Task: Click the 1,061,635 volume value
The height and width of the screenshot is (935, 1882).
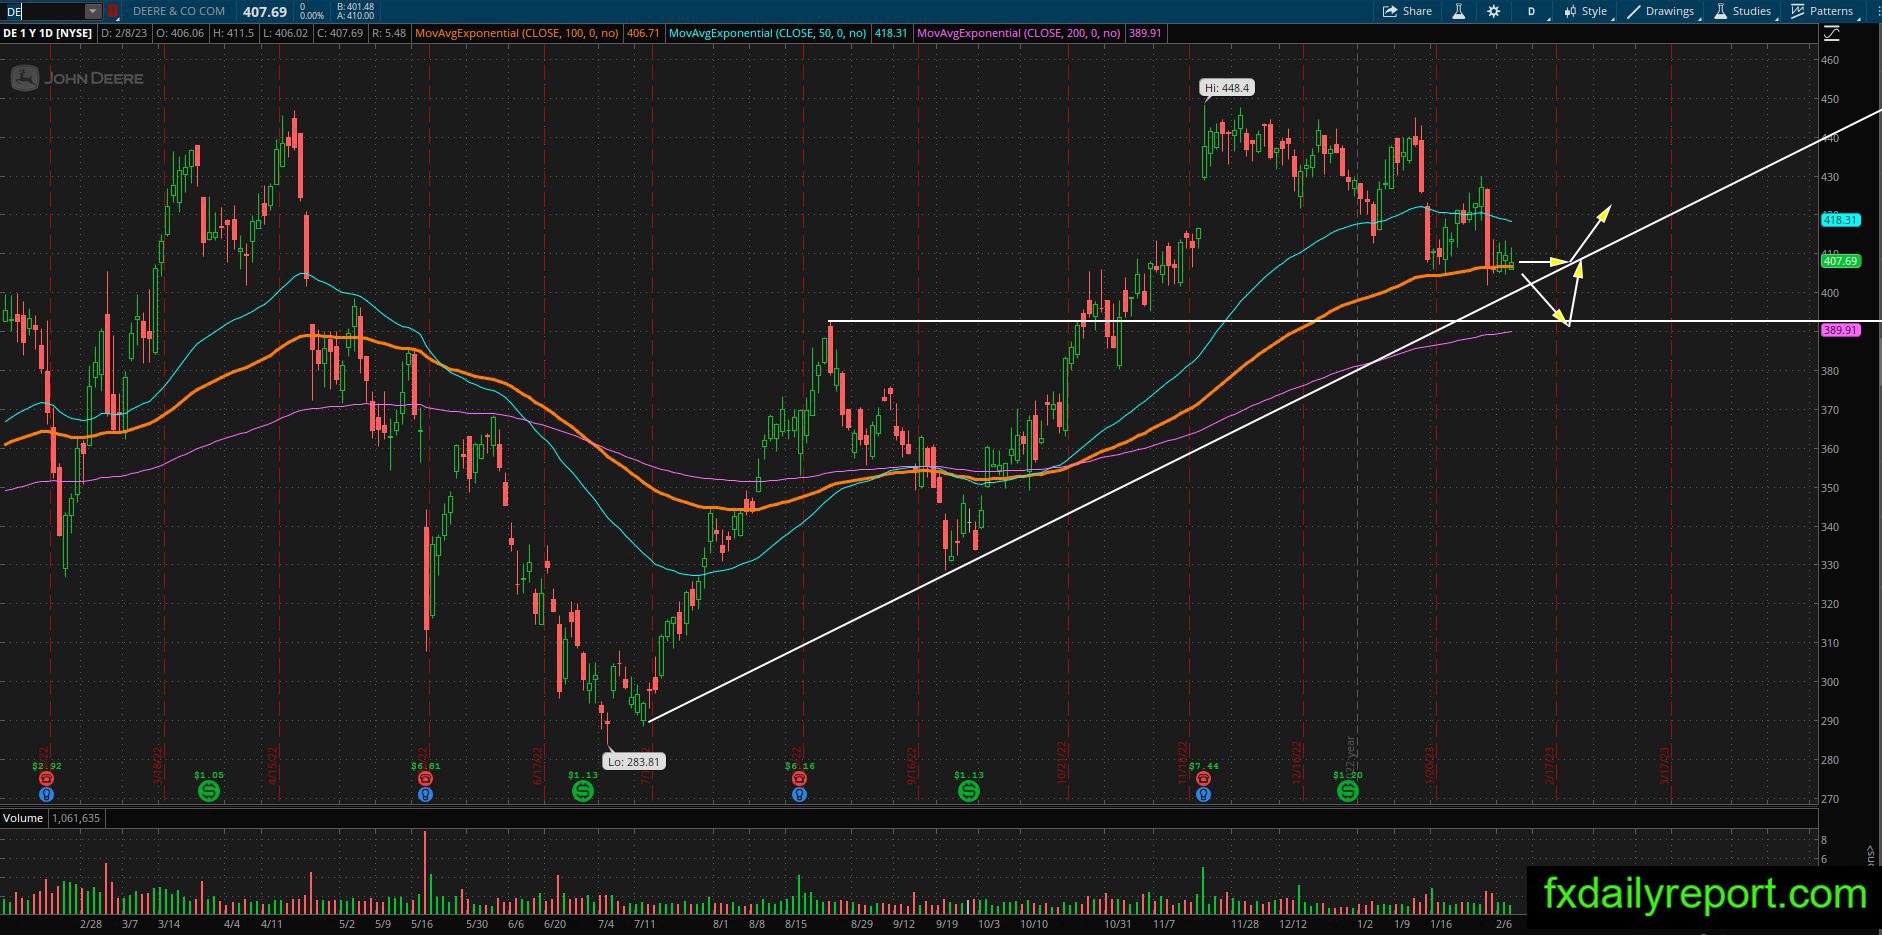Action: (76, 818)
